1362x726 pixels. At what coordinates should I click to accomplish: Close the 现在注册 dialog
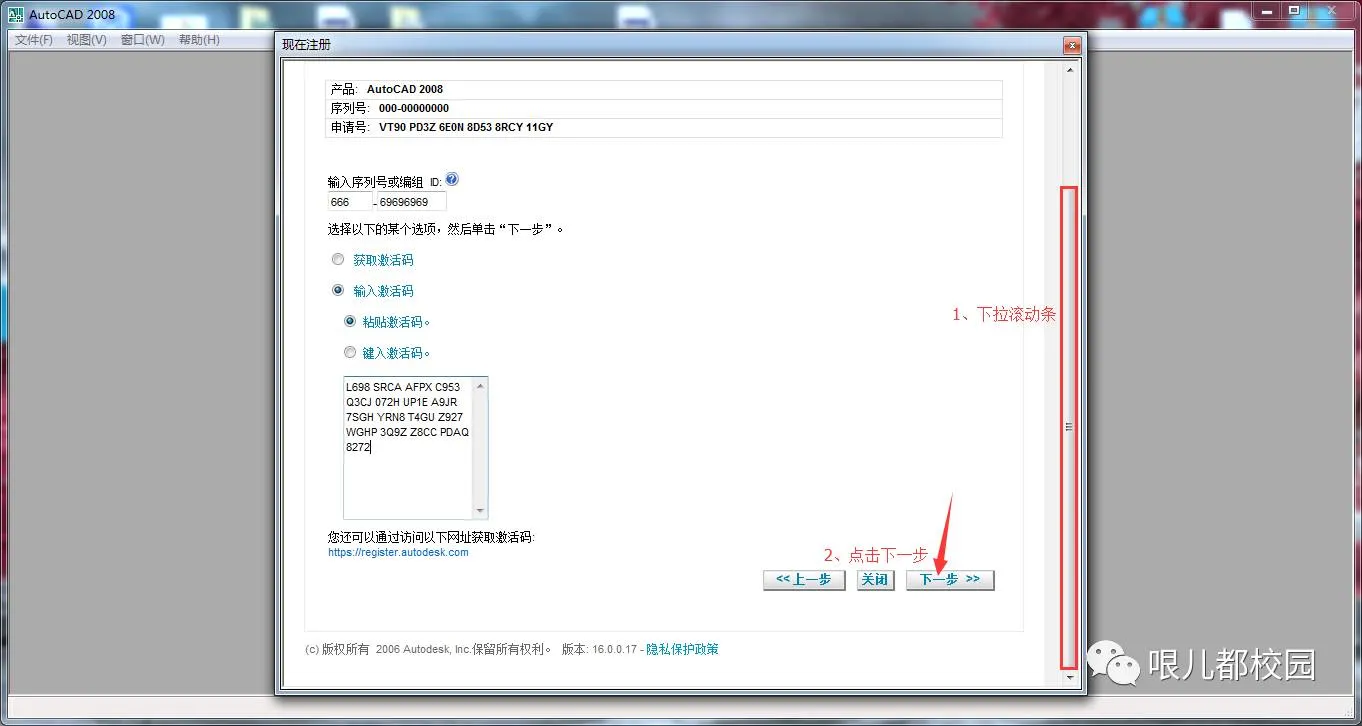click(x=1071, y=45)
